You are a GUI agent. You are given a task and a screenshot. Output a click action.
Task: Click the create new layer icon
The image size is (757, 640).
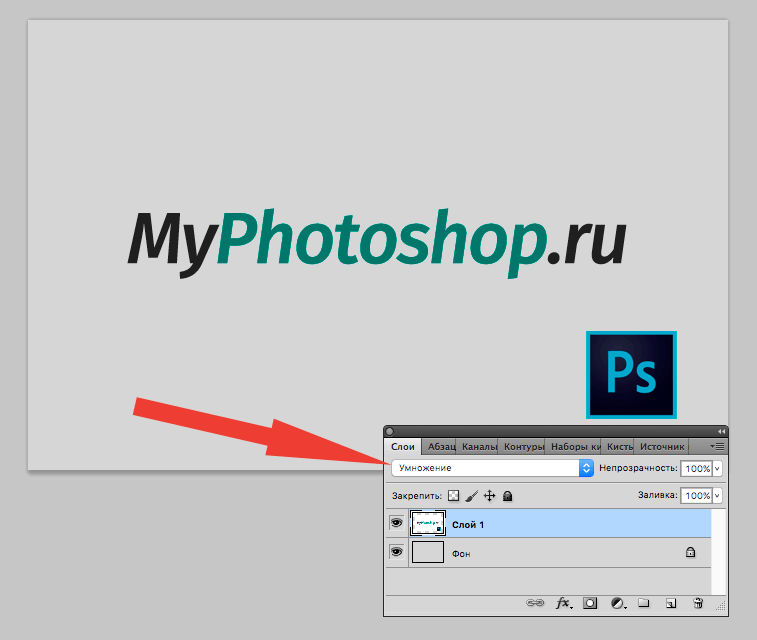[672, 603]
